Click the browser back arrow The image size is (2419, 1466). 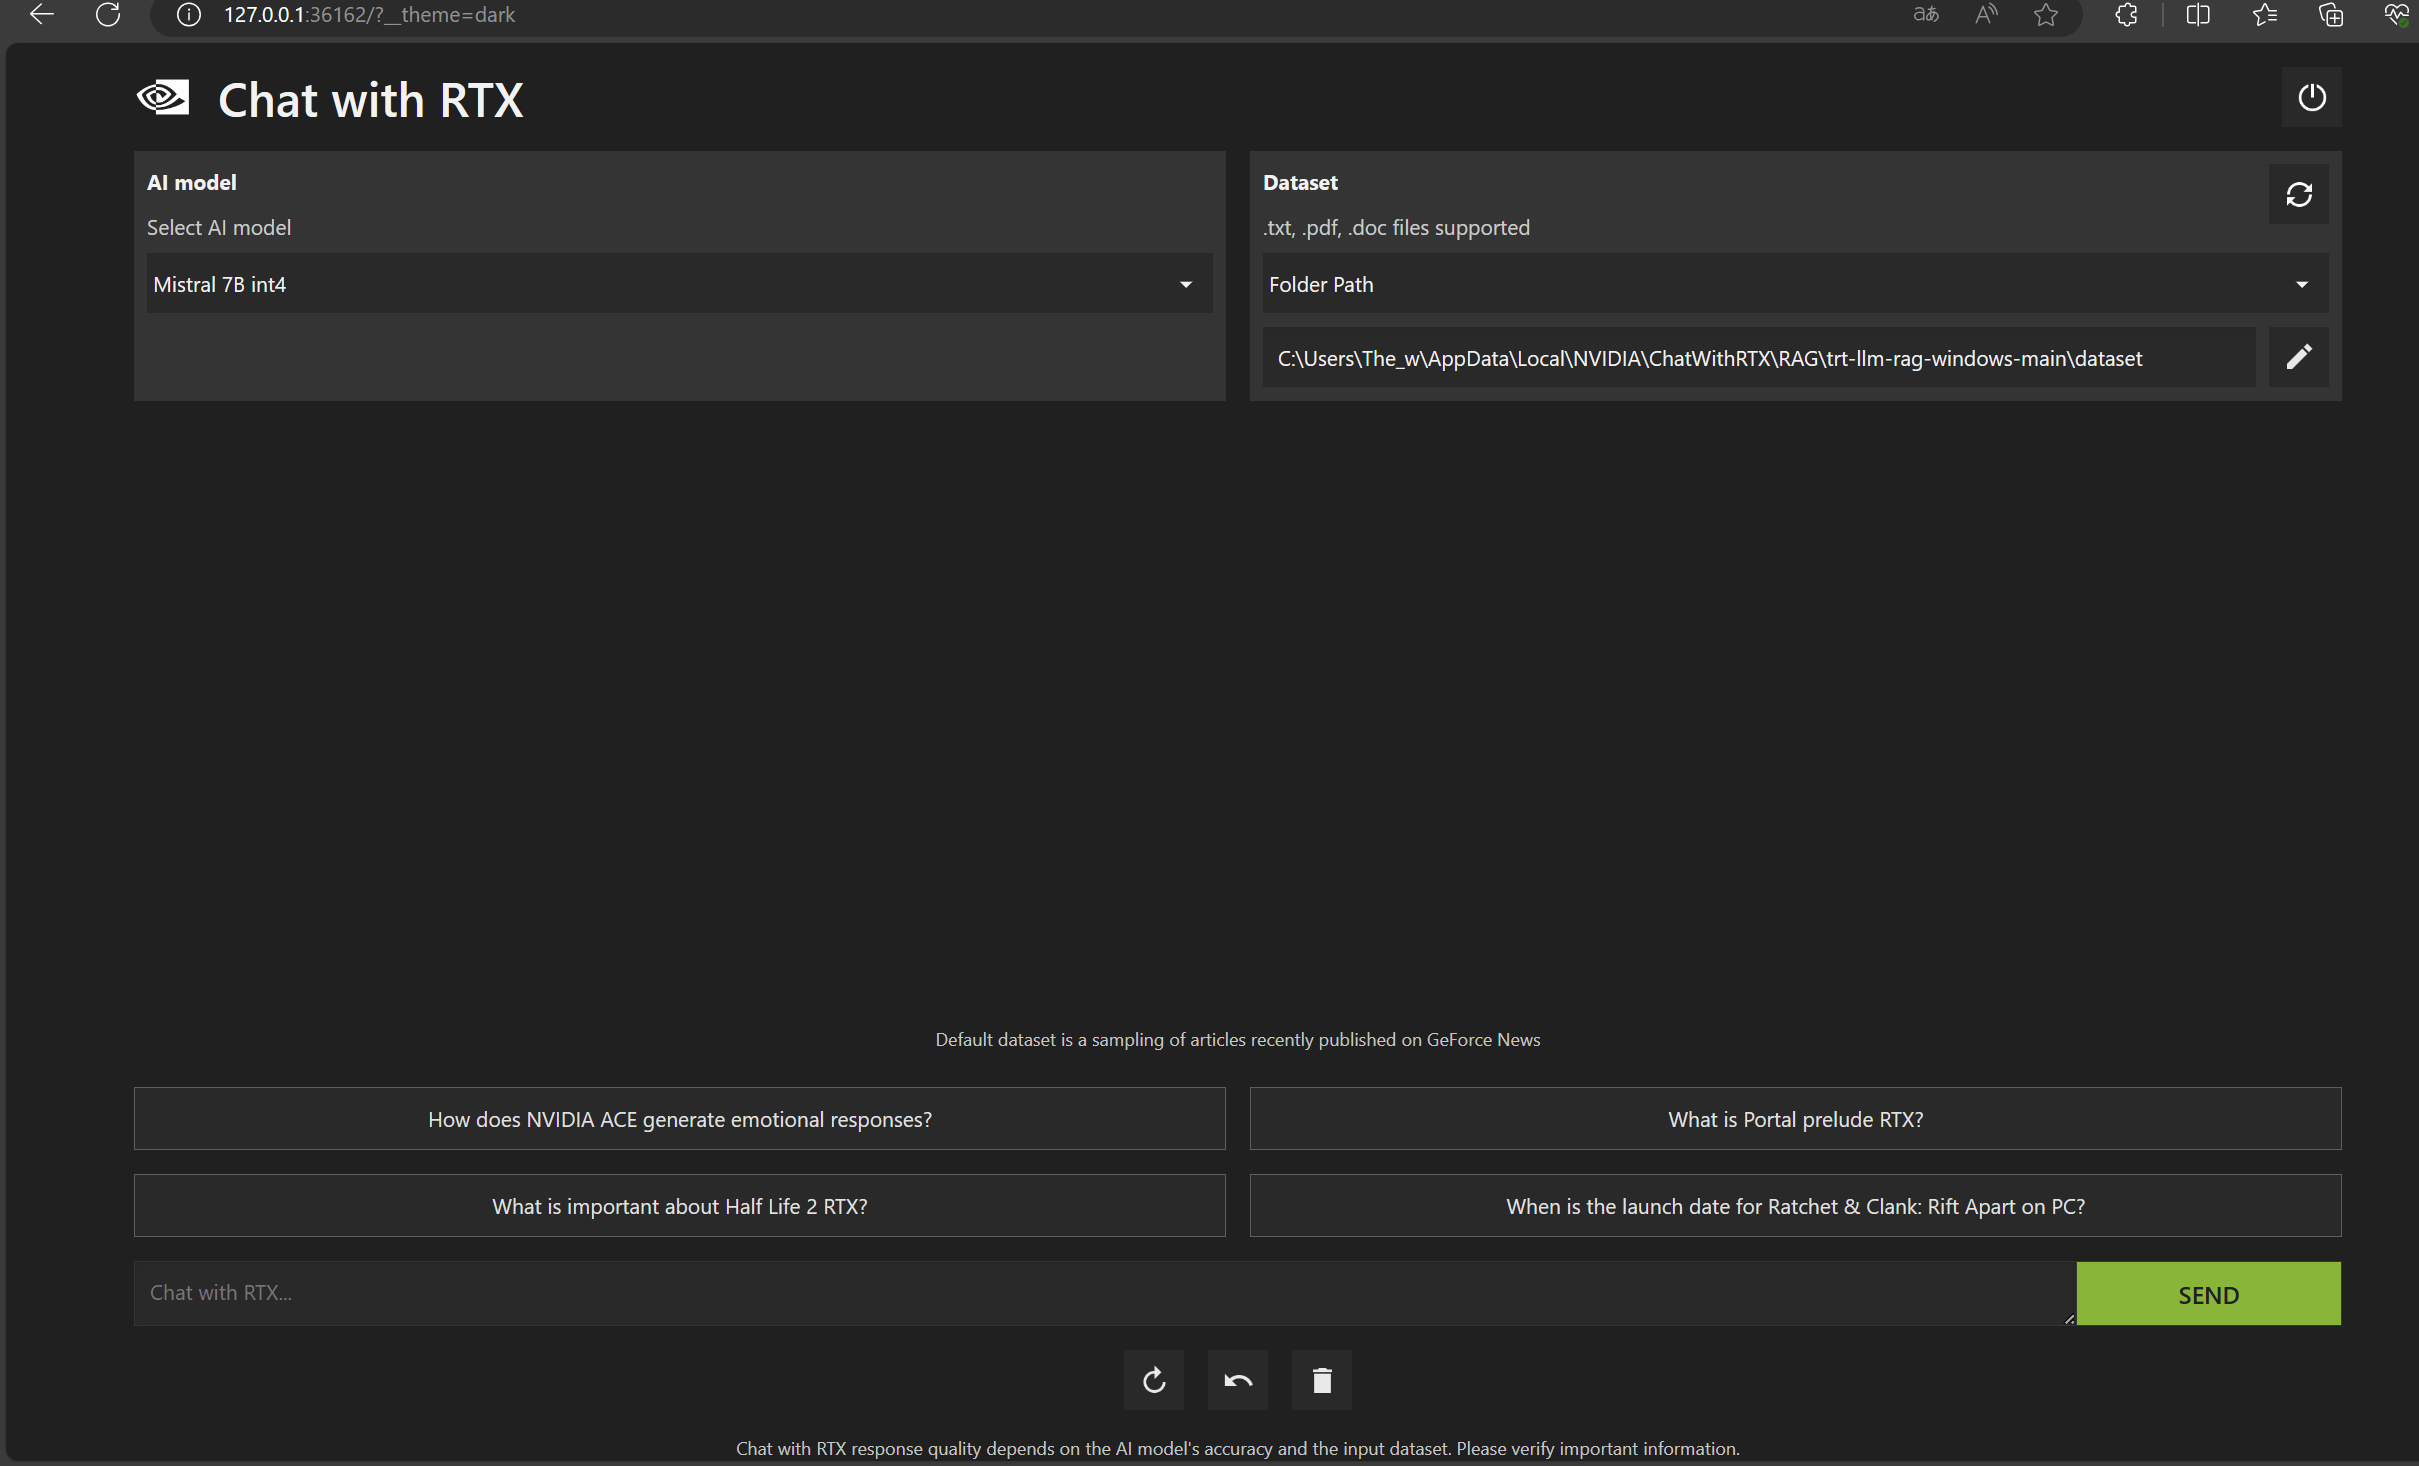click(x=42, y=14)
